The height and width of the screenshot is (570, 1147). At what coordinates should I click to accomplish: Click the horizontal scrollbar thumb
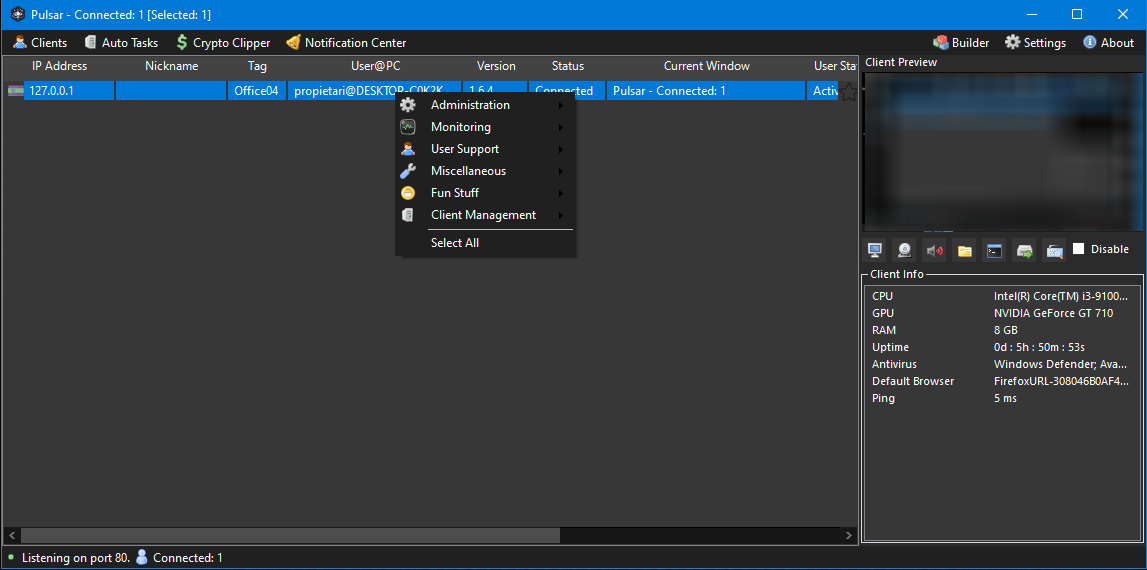pyautogui.click(x=290, y=536)
